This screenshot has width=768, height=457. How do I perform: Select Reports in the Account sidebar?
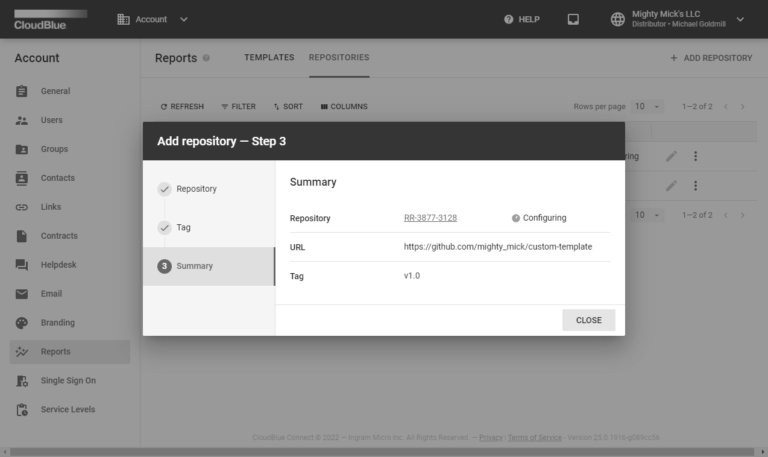70,352
